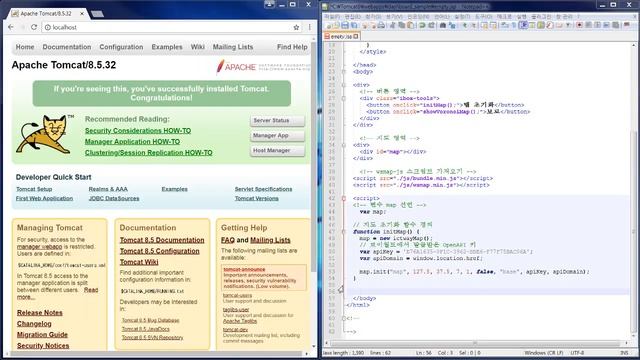Click the localhost address bar
The width and height of the screenshot is (640, 360).
[x=167, y=27]
